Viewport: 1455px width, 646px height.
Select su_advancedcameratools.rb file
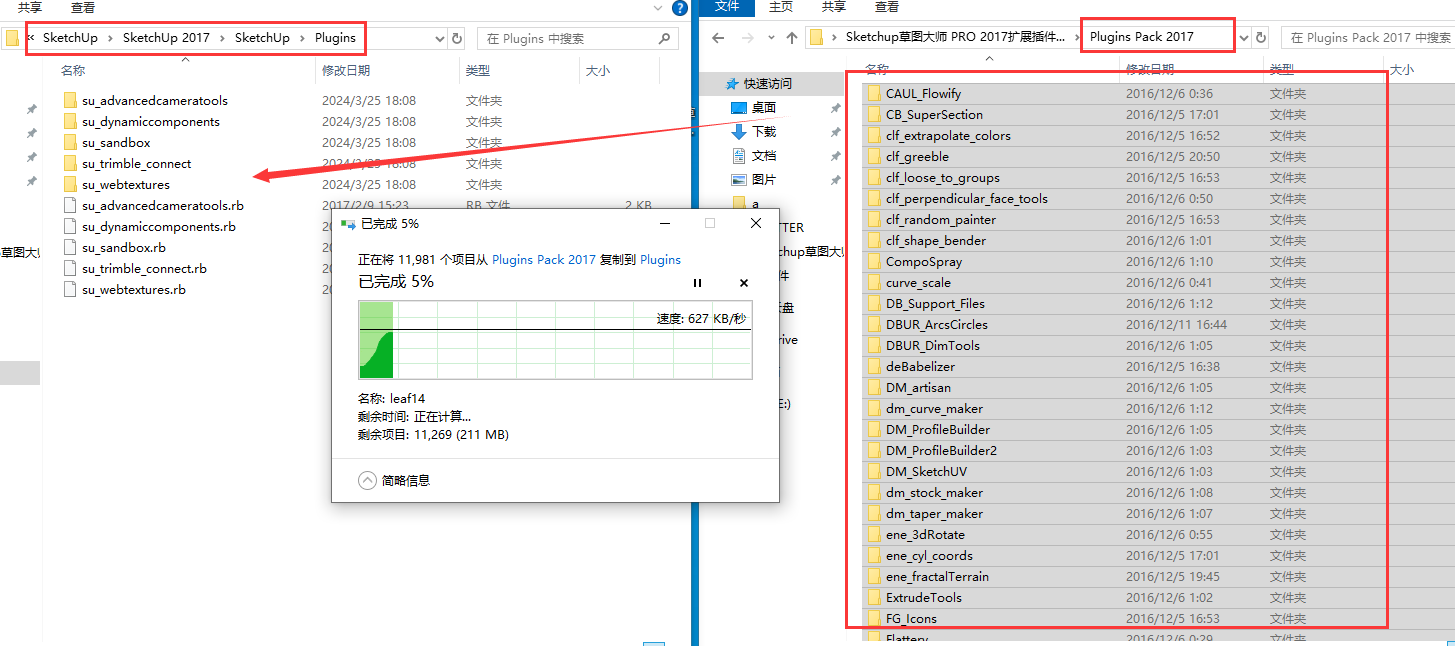coord(163,206)
